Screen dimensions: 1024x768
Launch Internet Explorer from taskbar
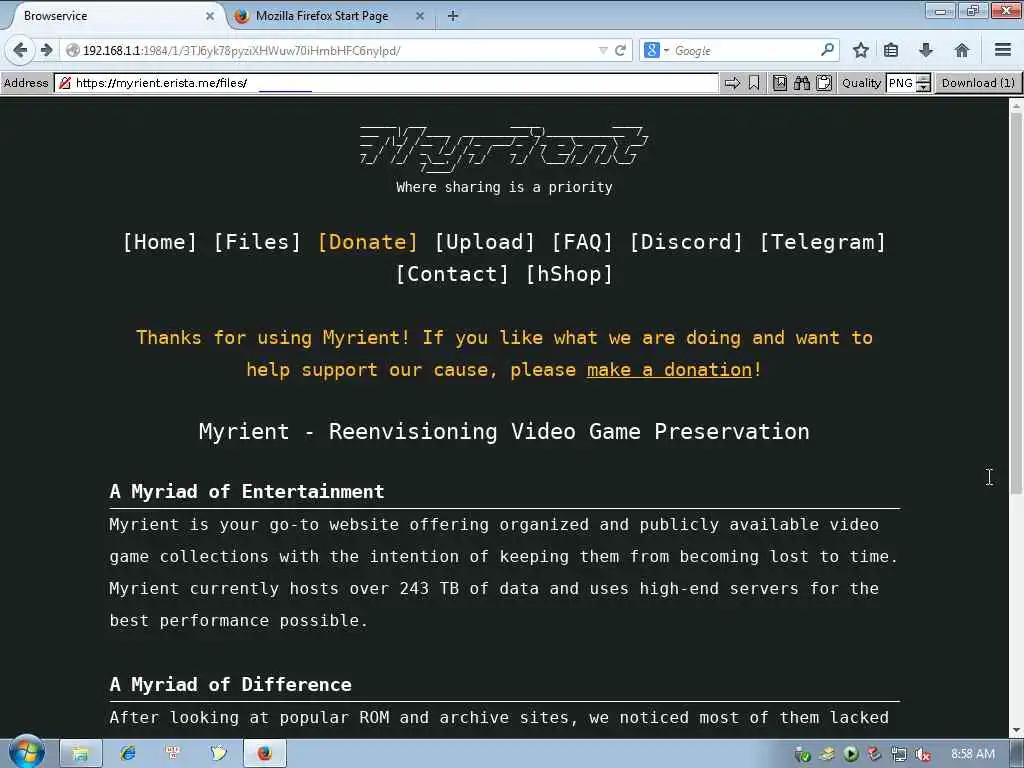tap(127, 754)
